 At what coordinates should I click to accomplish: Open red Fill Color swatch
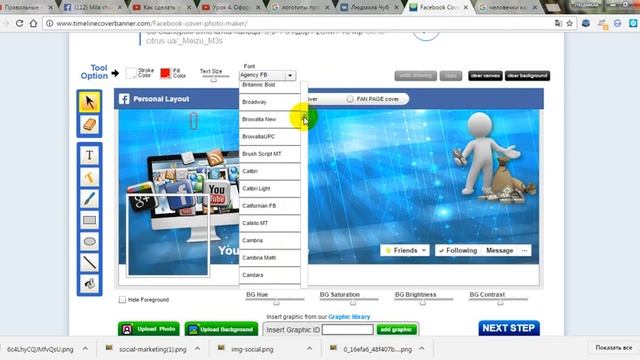pos(165,73)
